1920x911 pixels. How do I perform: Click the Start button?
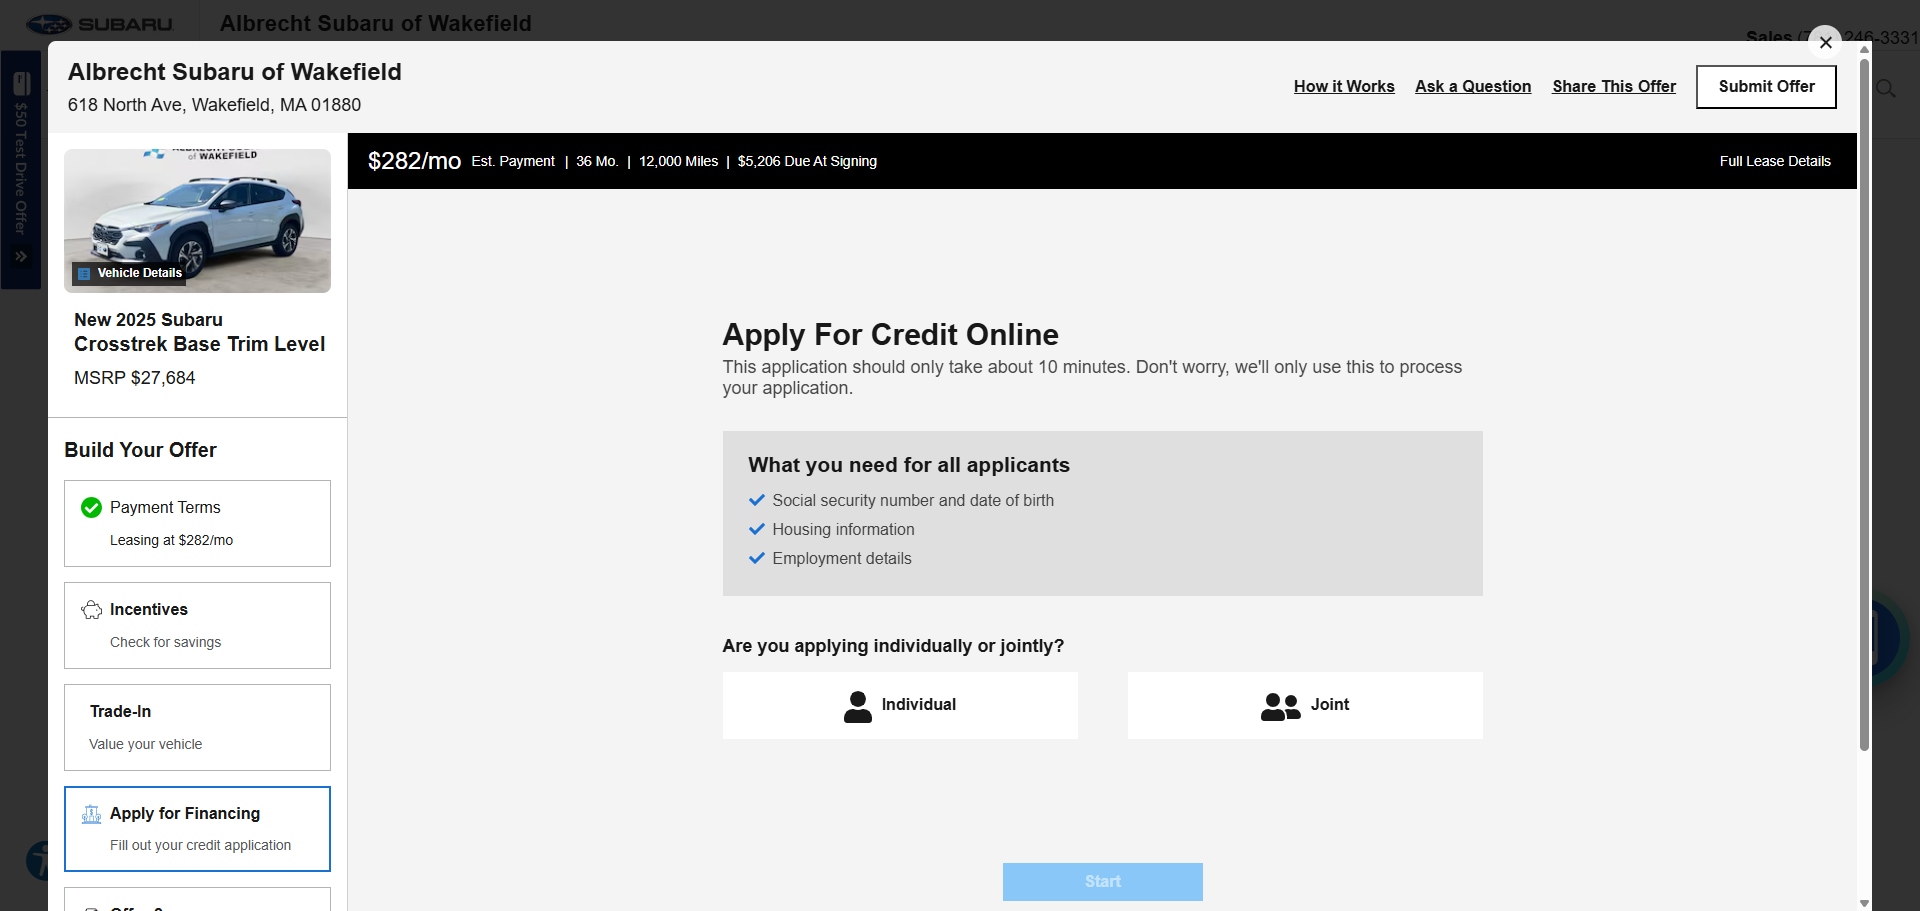coord(1102,882)
